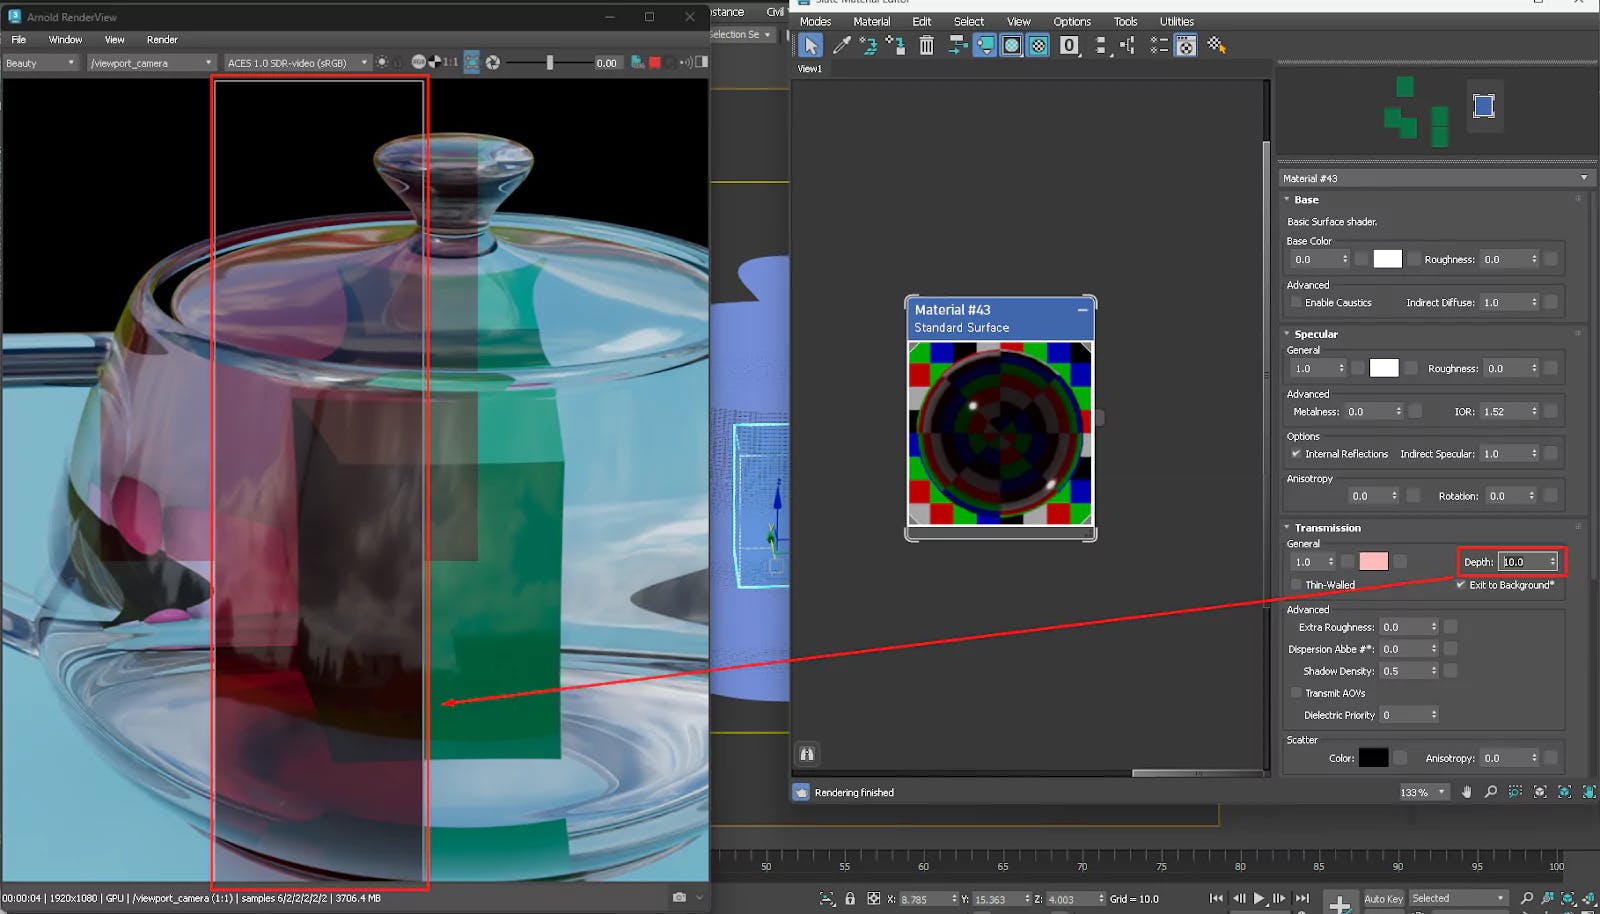Click exposure slider in RenderView toolbar
The height and width of the screenshot is (914, 1600).
click(x=549, y=62)
